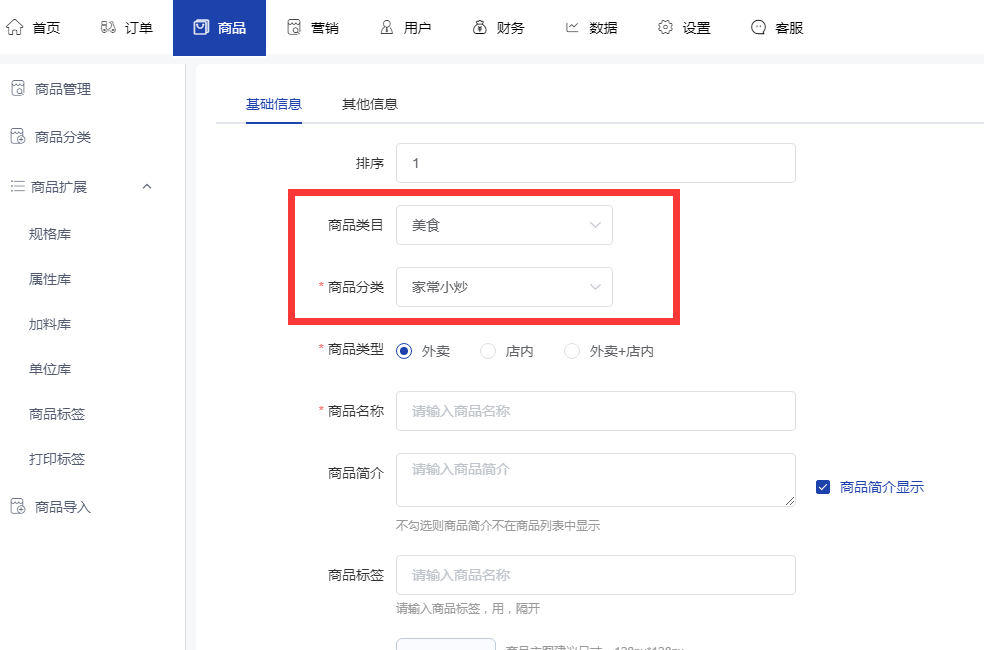
Task: Select the 外卖 product type radio
Action: 404,351
